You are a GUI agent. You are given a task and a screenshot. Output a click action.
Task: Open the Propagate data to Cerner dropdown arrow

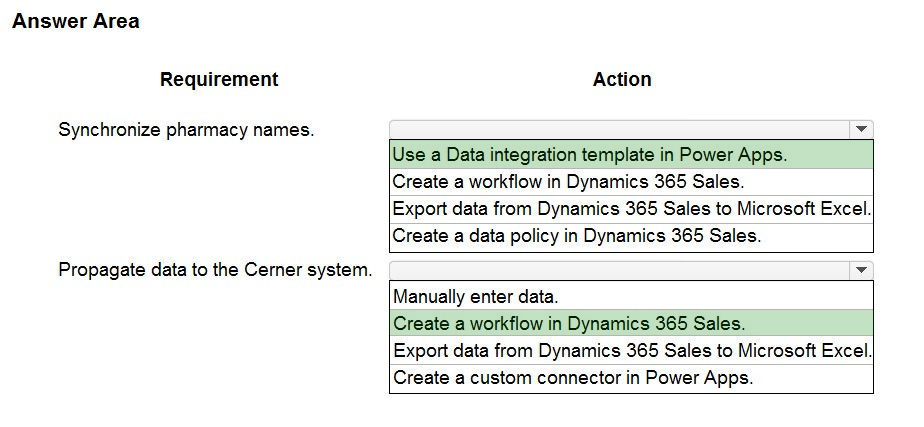861,270
